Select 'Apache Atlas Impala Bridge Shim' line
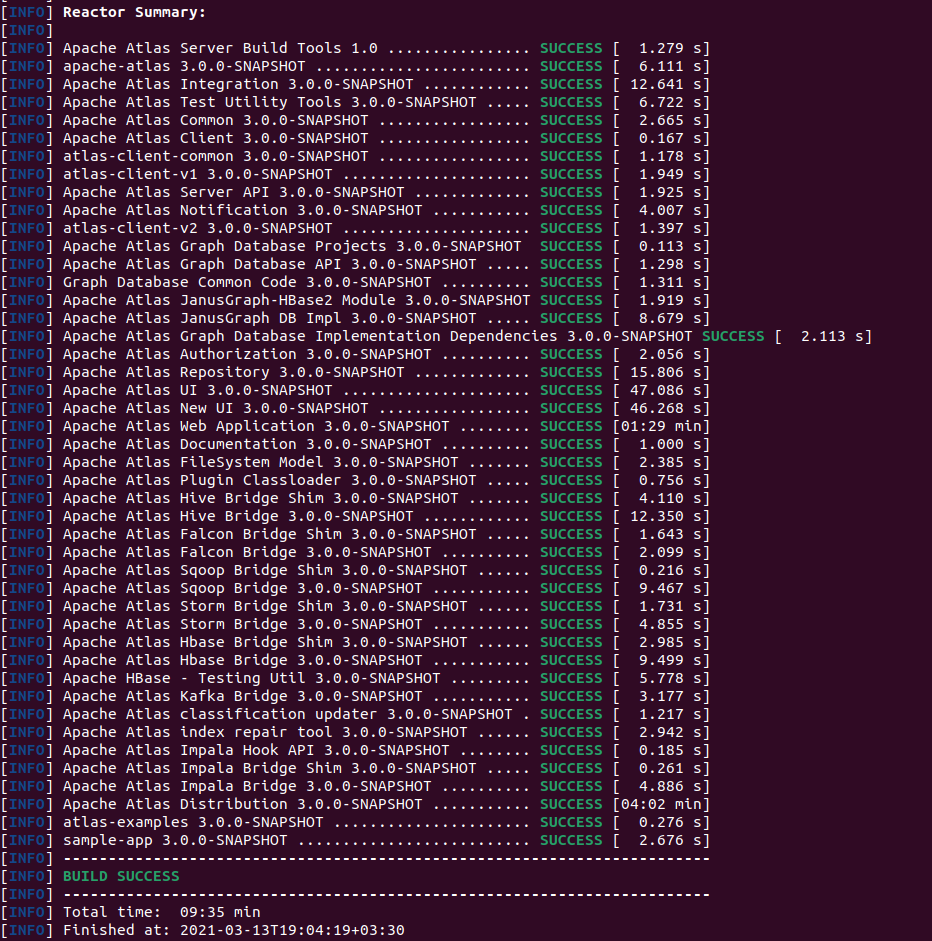 [269, 768]
